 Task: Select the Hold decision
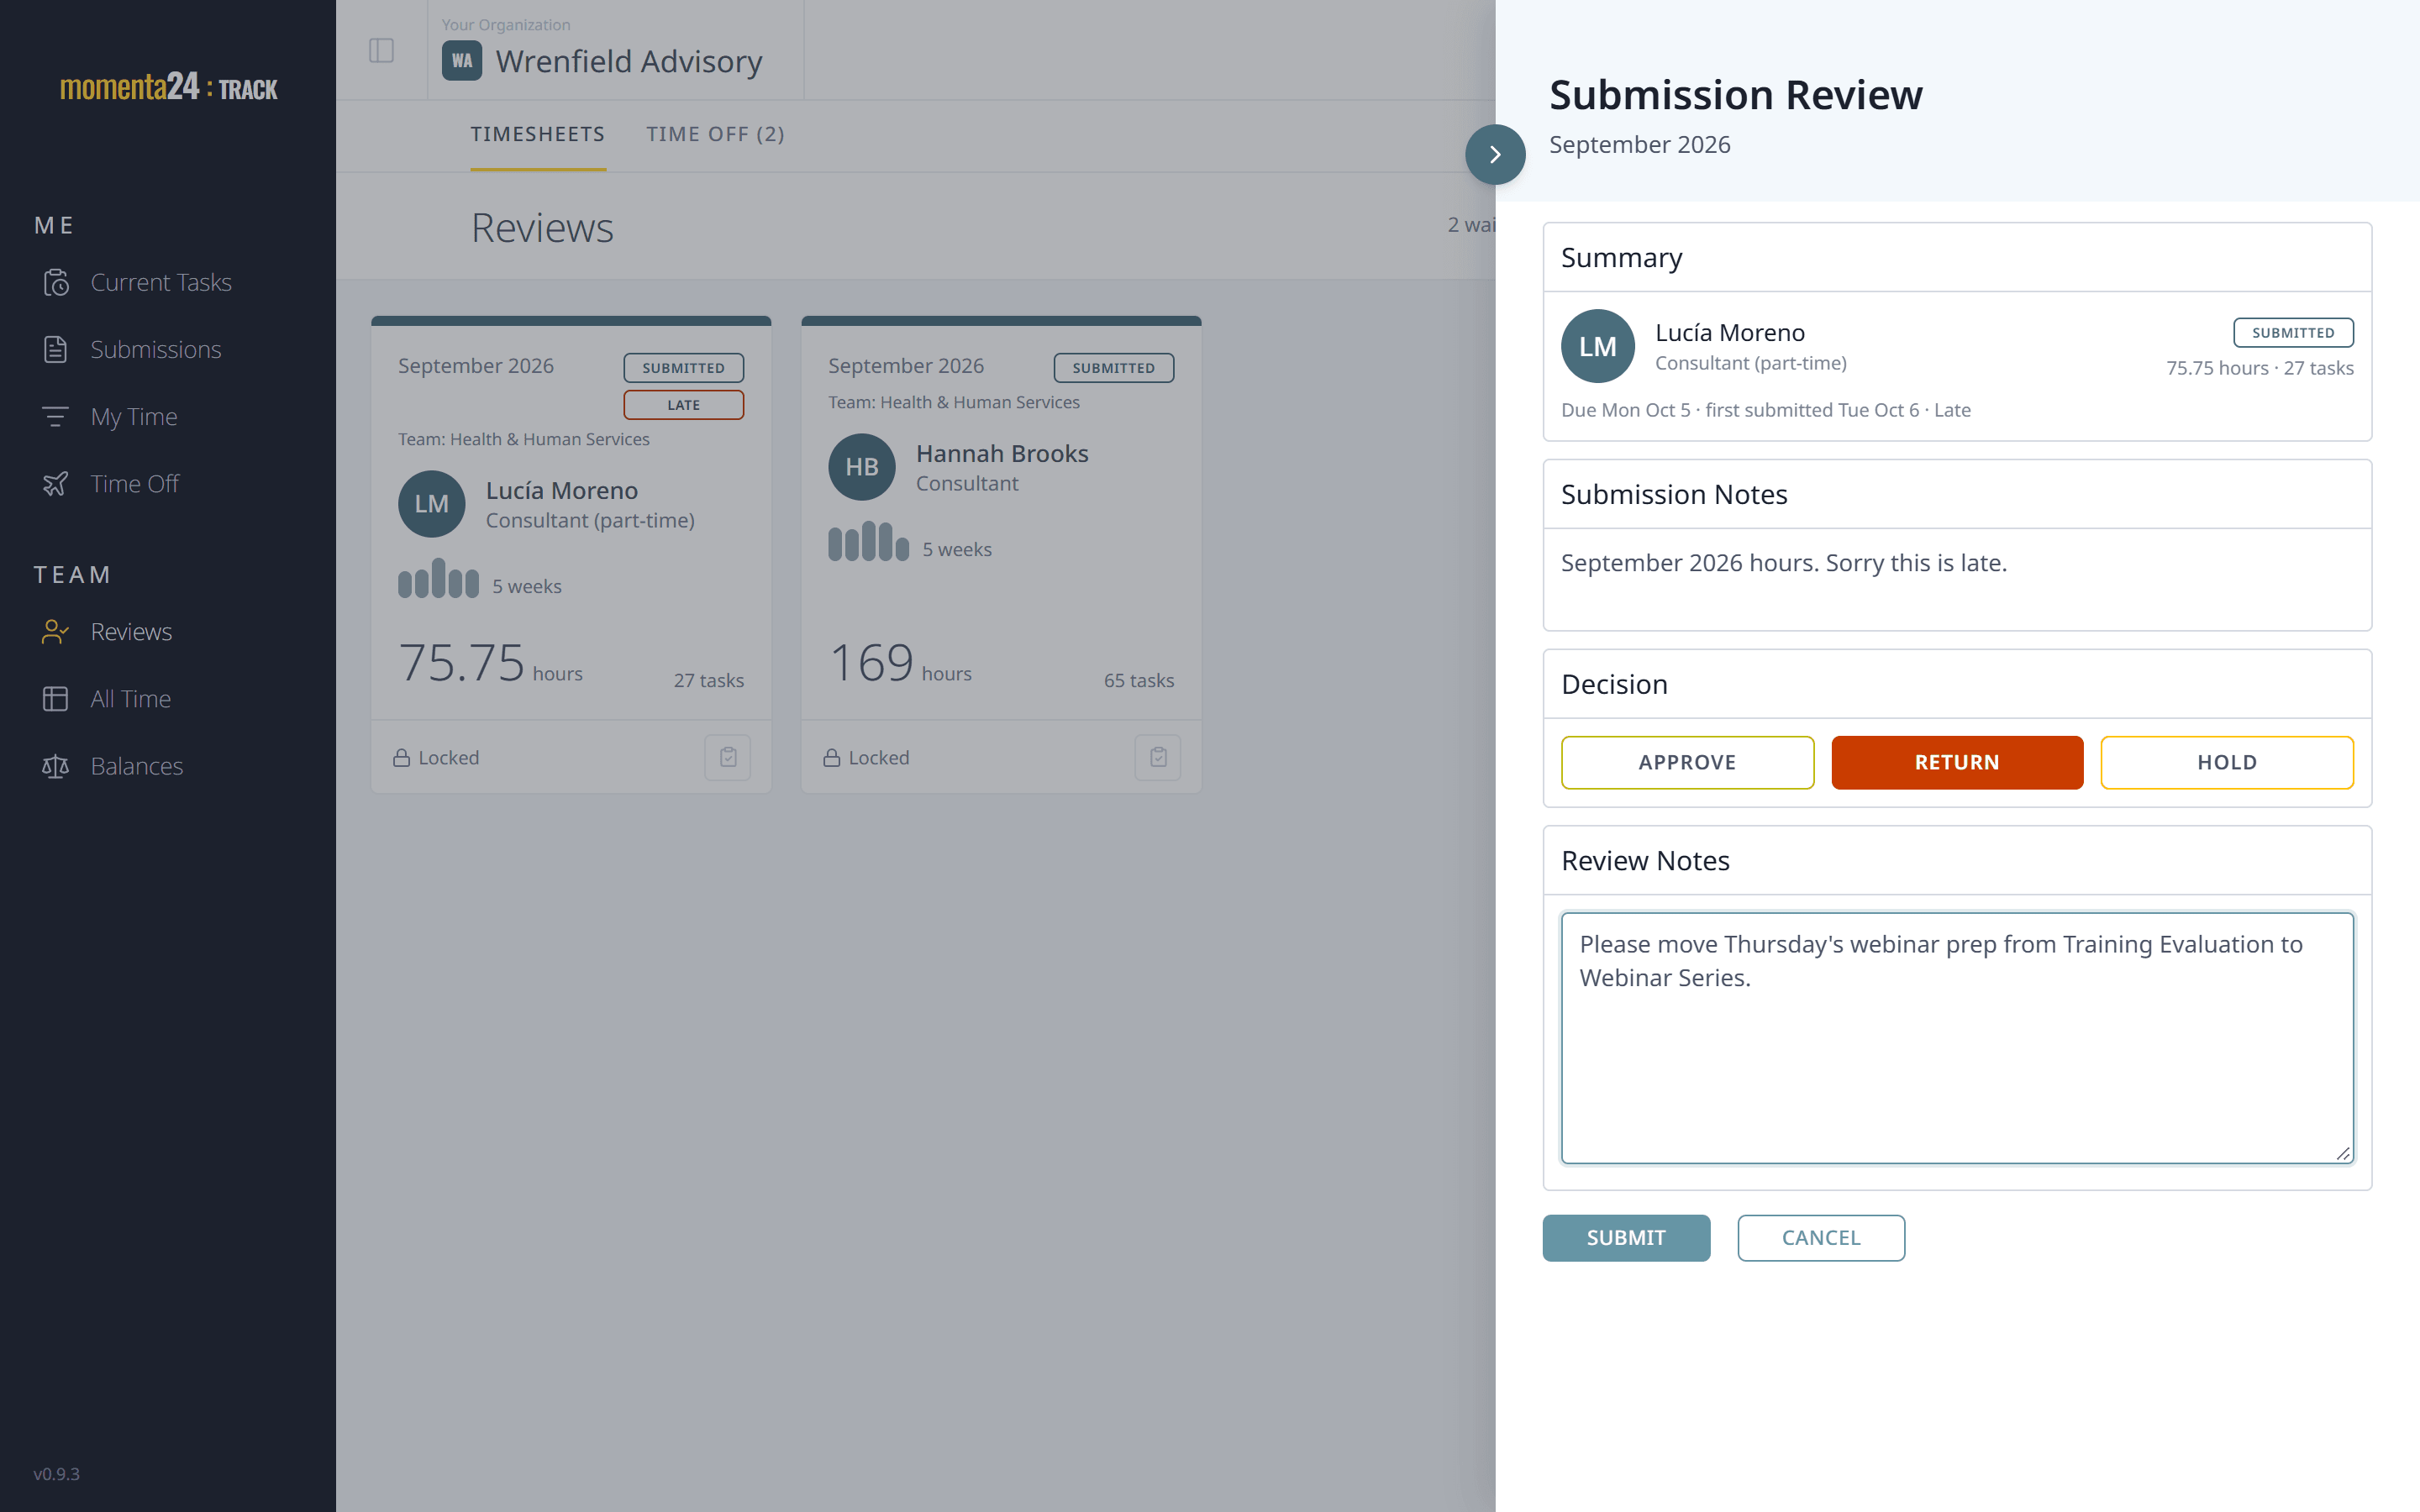coord(2227,762)
